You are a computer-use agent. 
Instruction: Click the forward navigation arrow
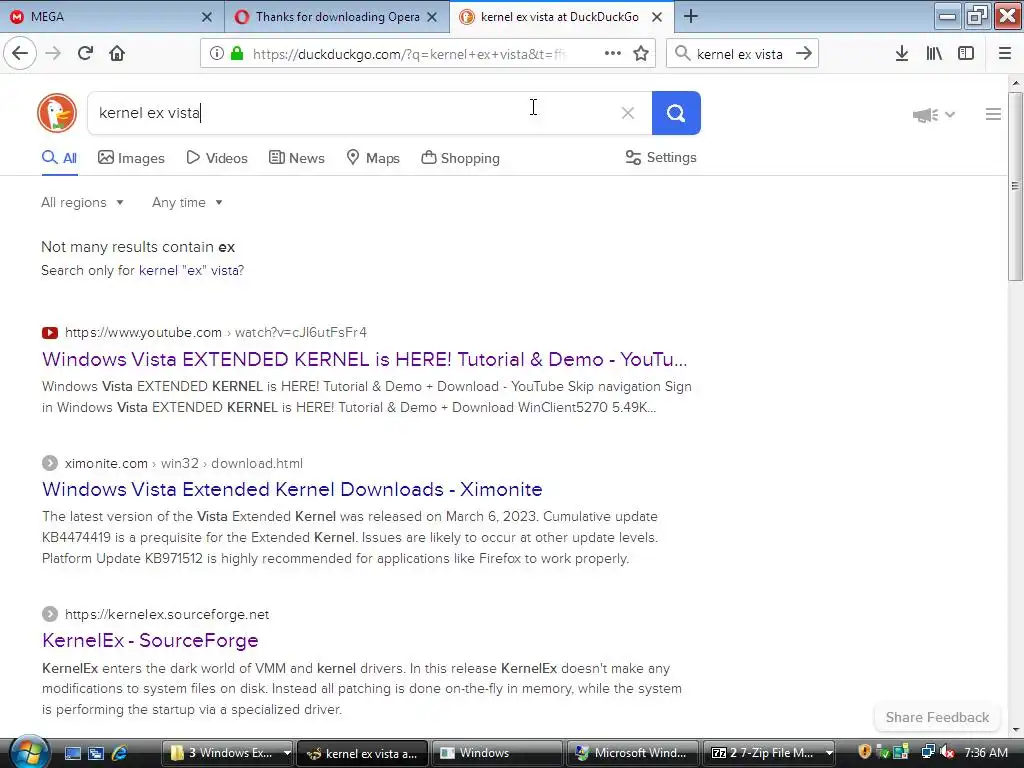pos(53,53)
